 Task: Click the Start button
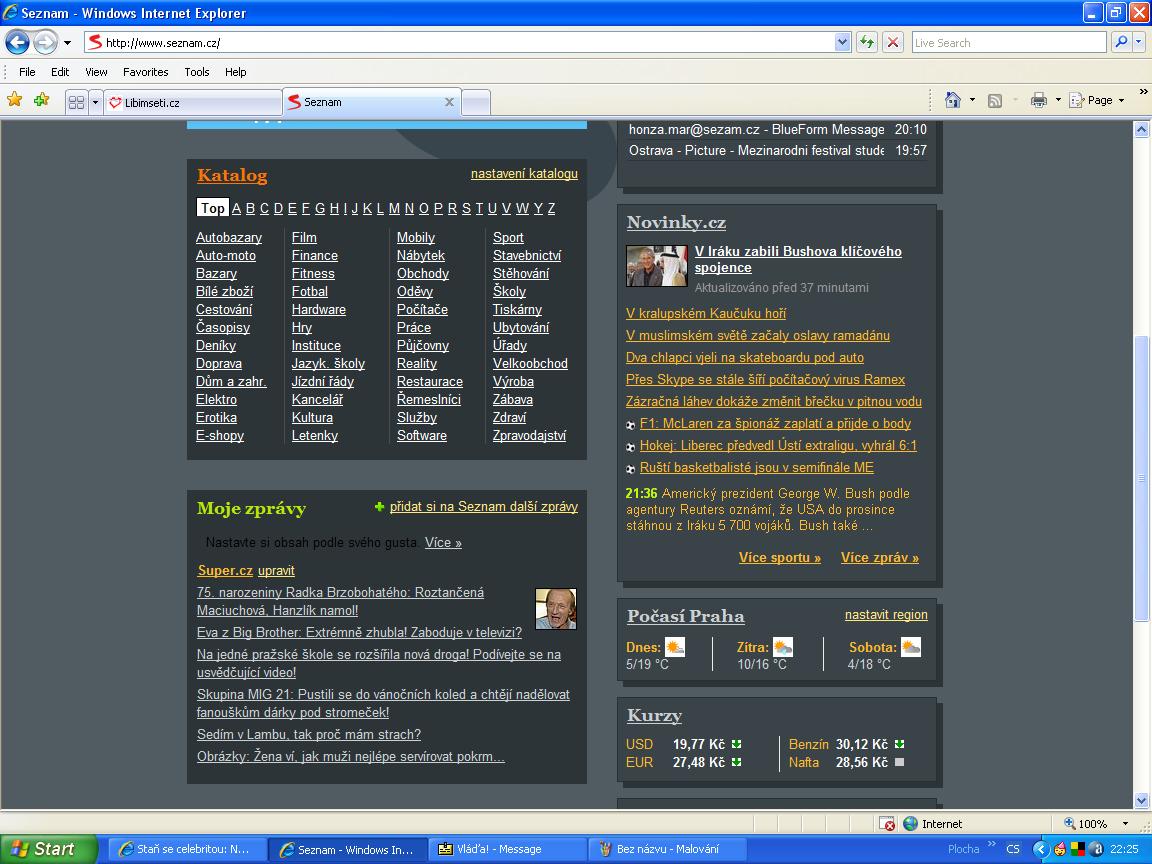click(x=48, y=849)
